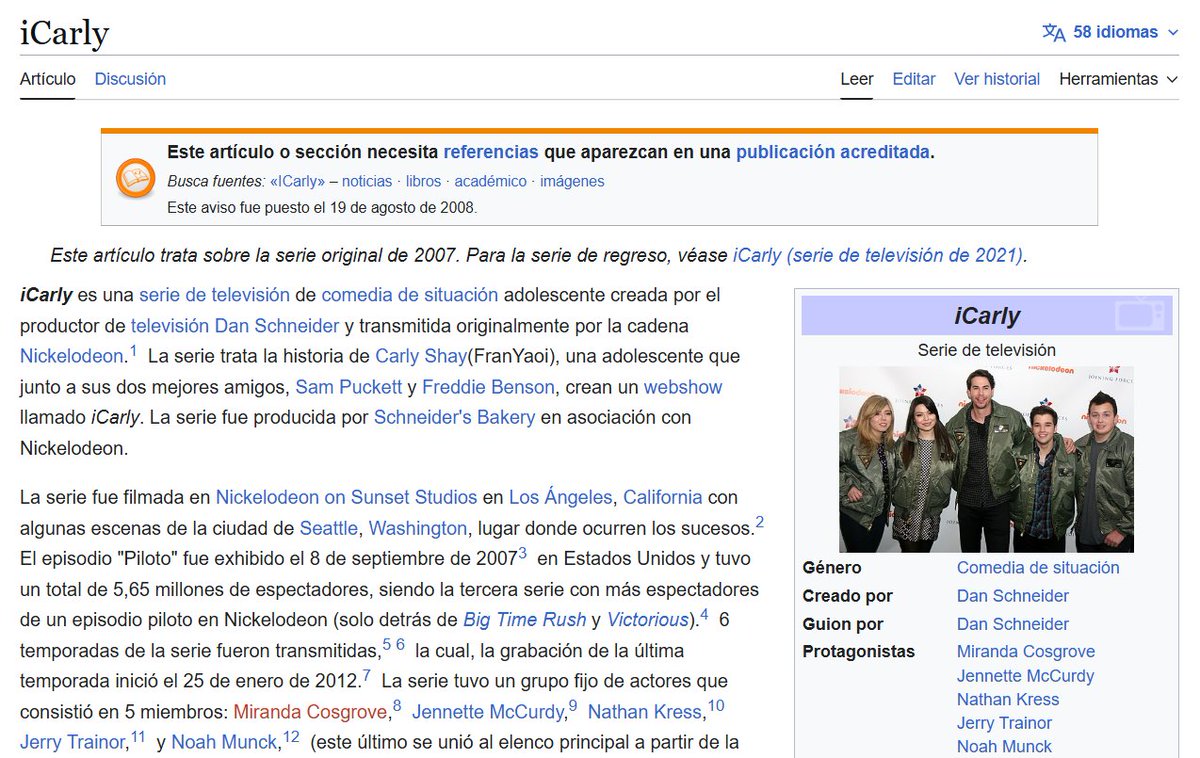1200x758 pixels.
Task: Click the imágenes source link
Action: tap(572, 181)
